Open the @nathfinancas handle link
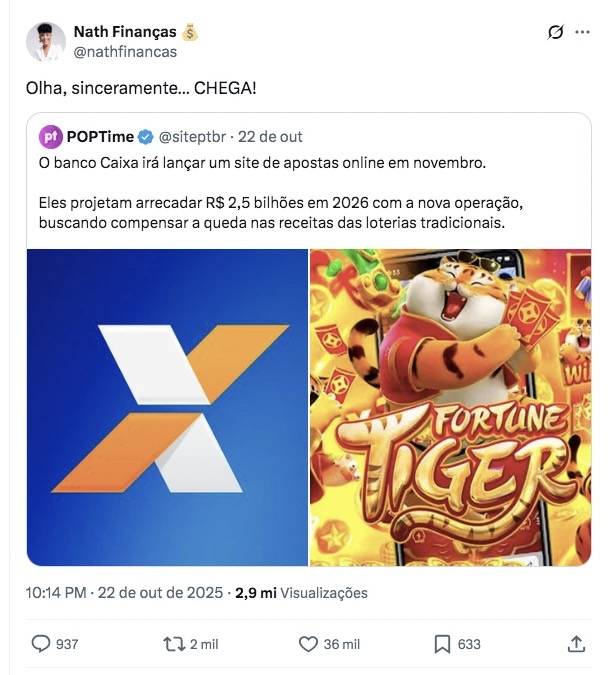Image resolution: width=608 pixels, height=675 pixels. pyautogui.click(x=125, y=52)
